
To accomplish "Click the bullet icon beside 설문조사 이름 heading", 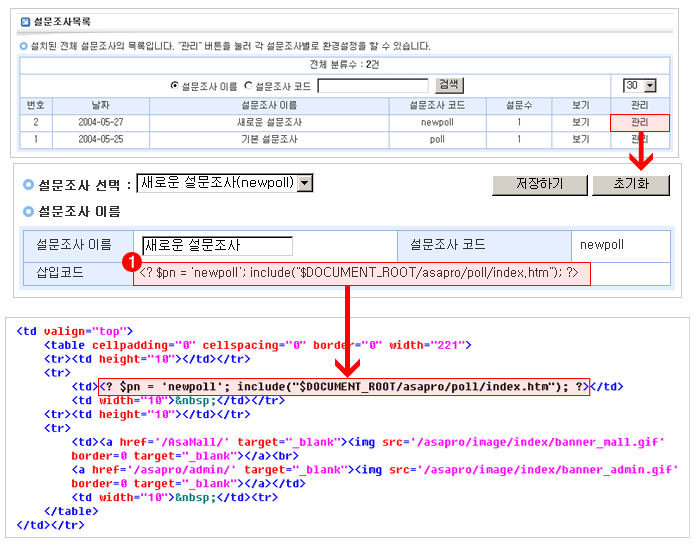I will [x=27, y=212].
